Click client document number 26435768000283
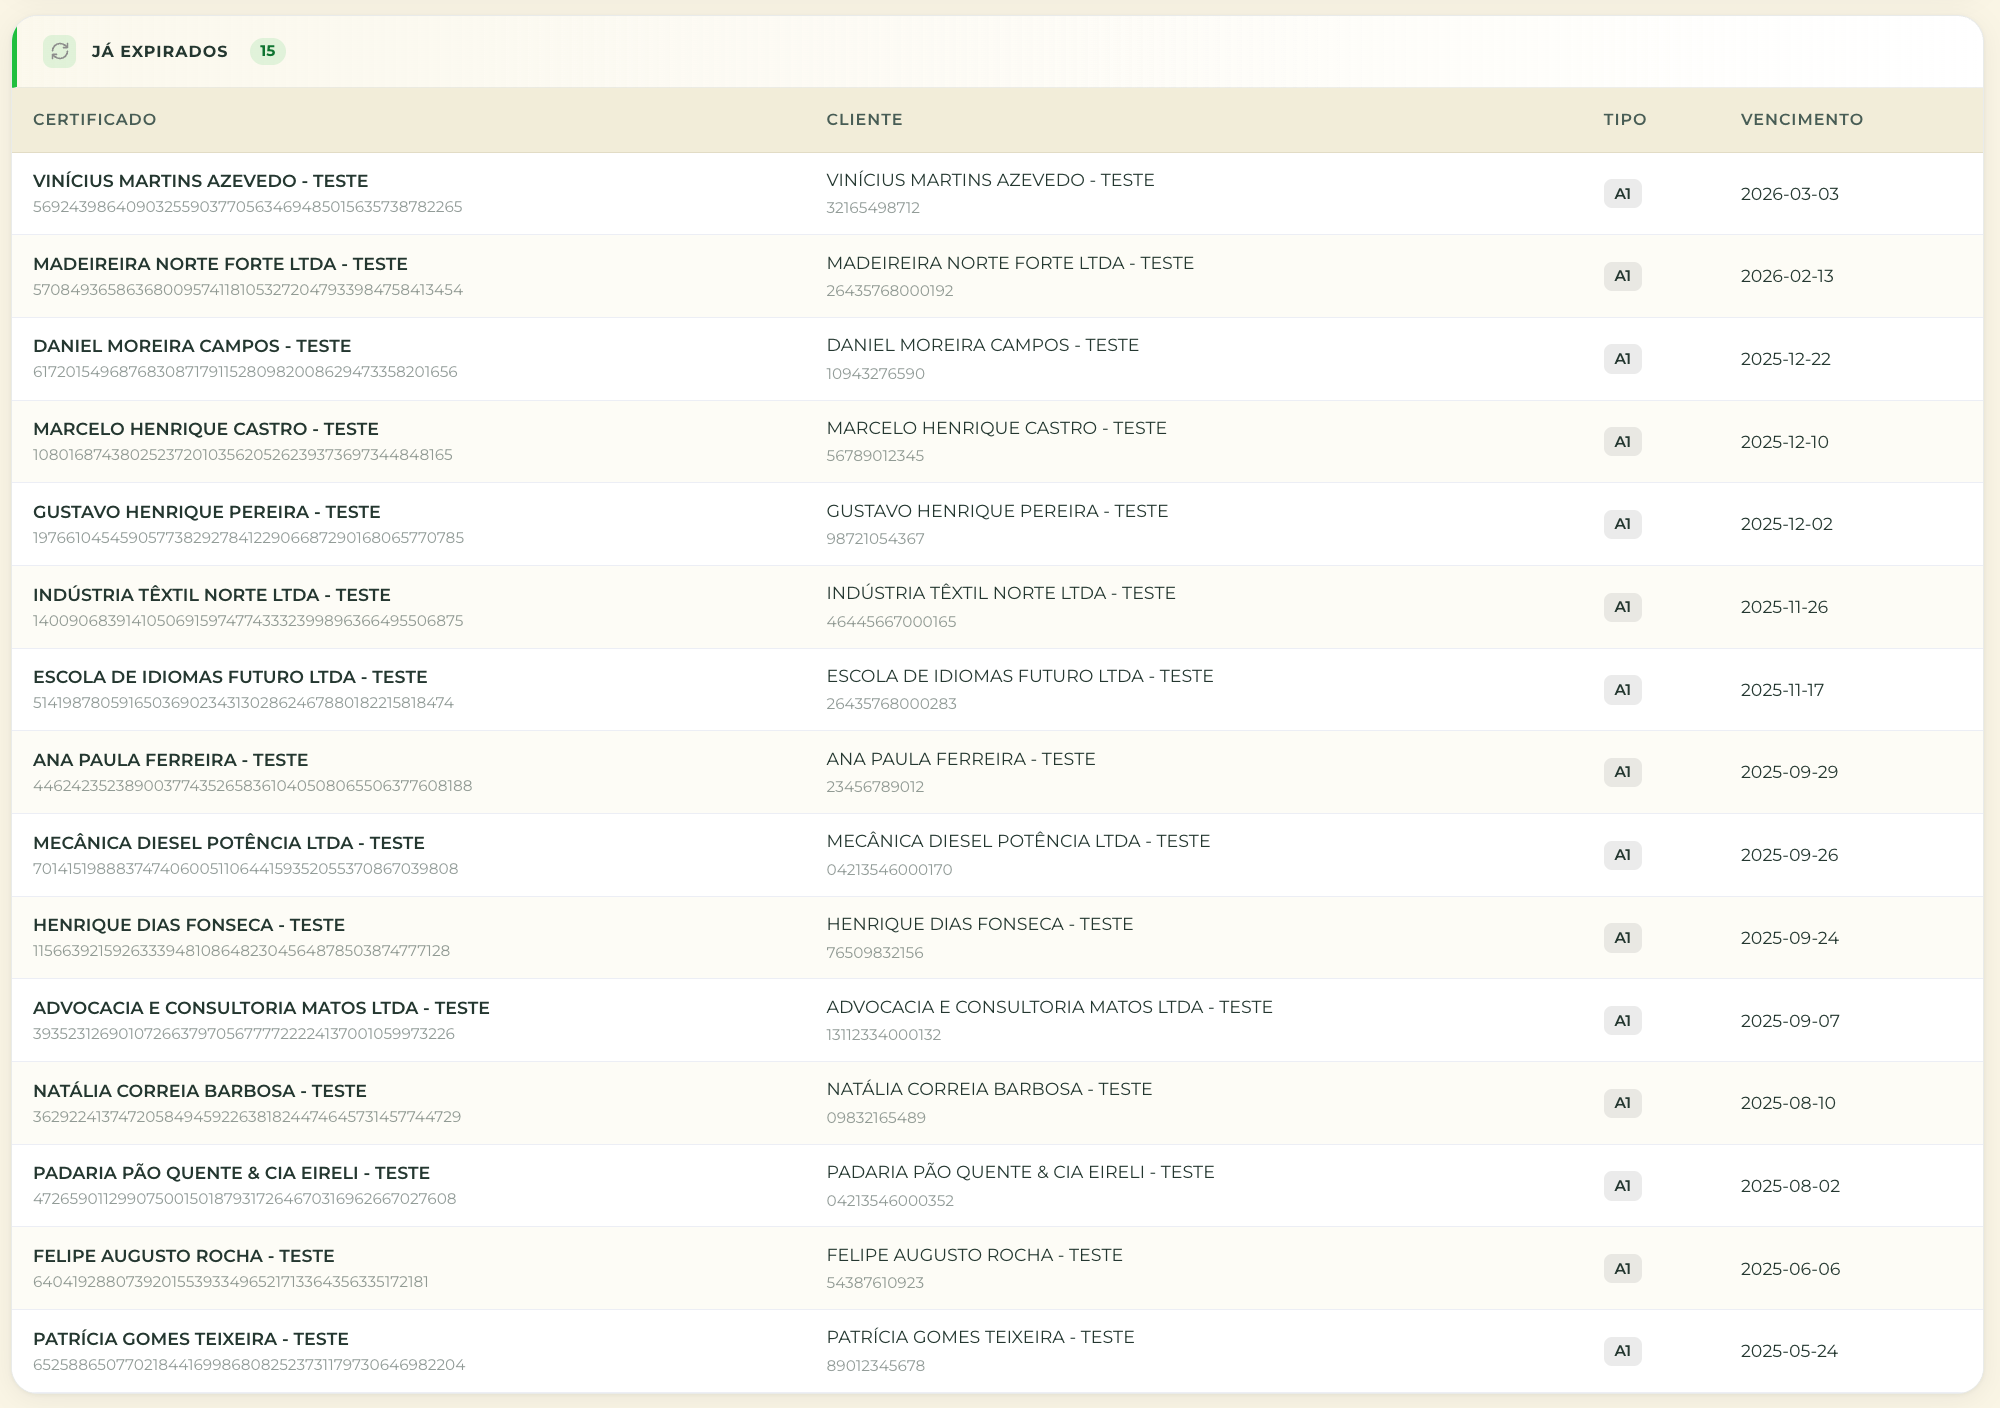Image resolution: width=2000 pixels, height=1408 pixels. click(891, 704)
